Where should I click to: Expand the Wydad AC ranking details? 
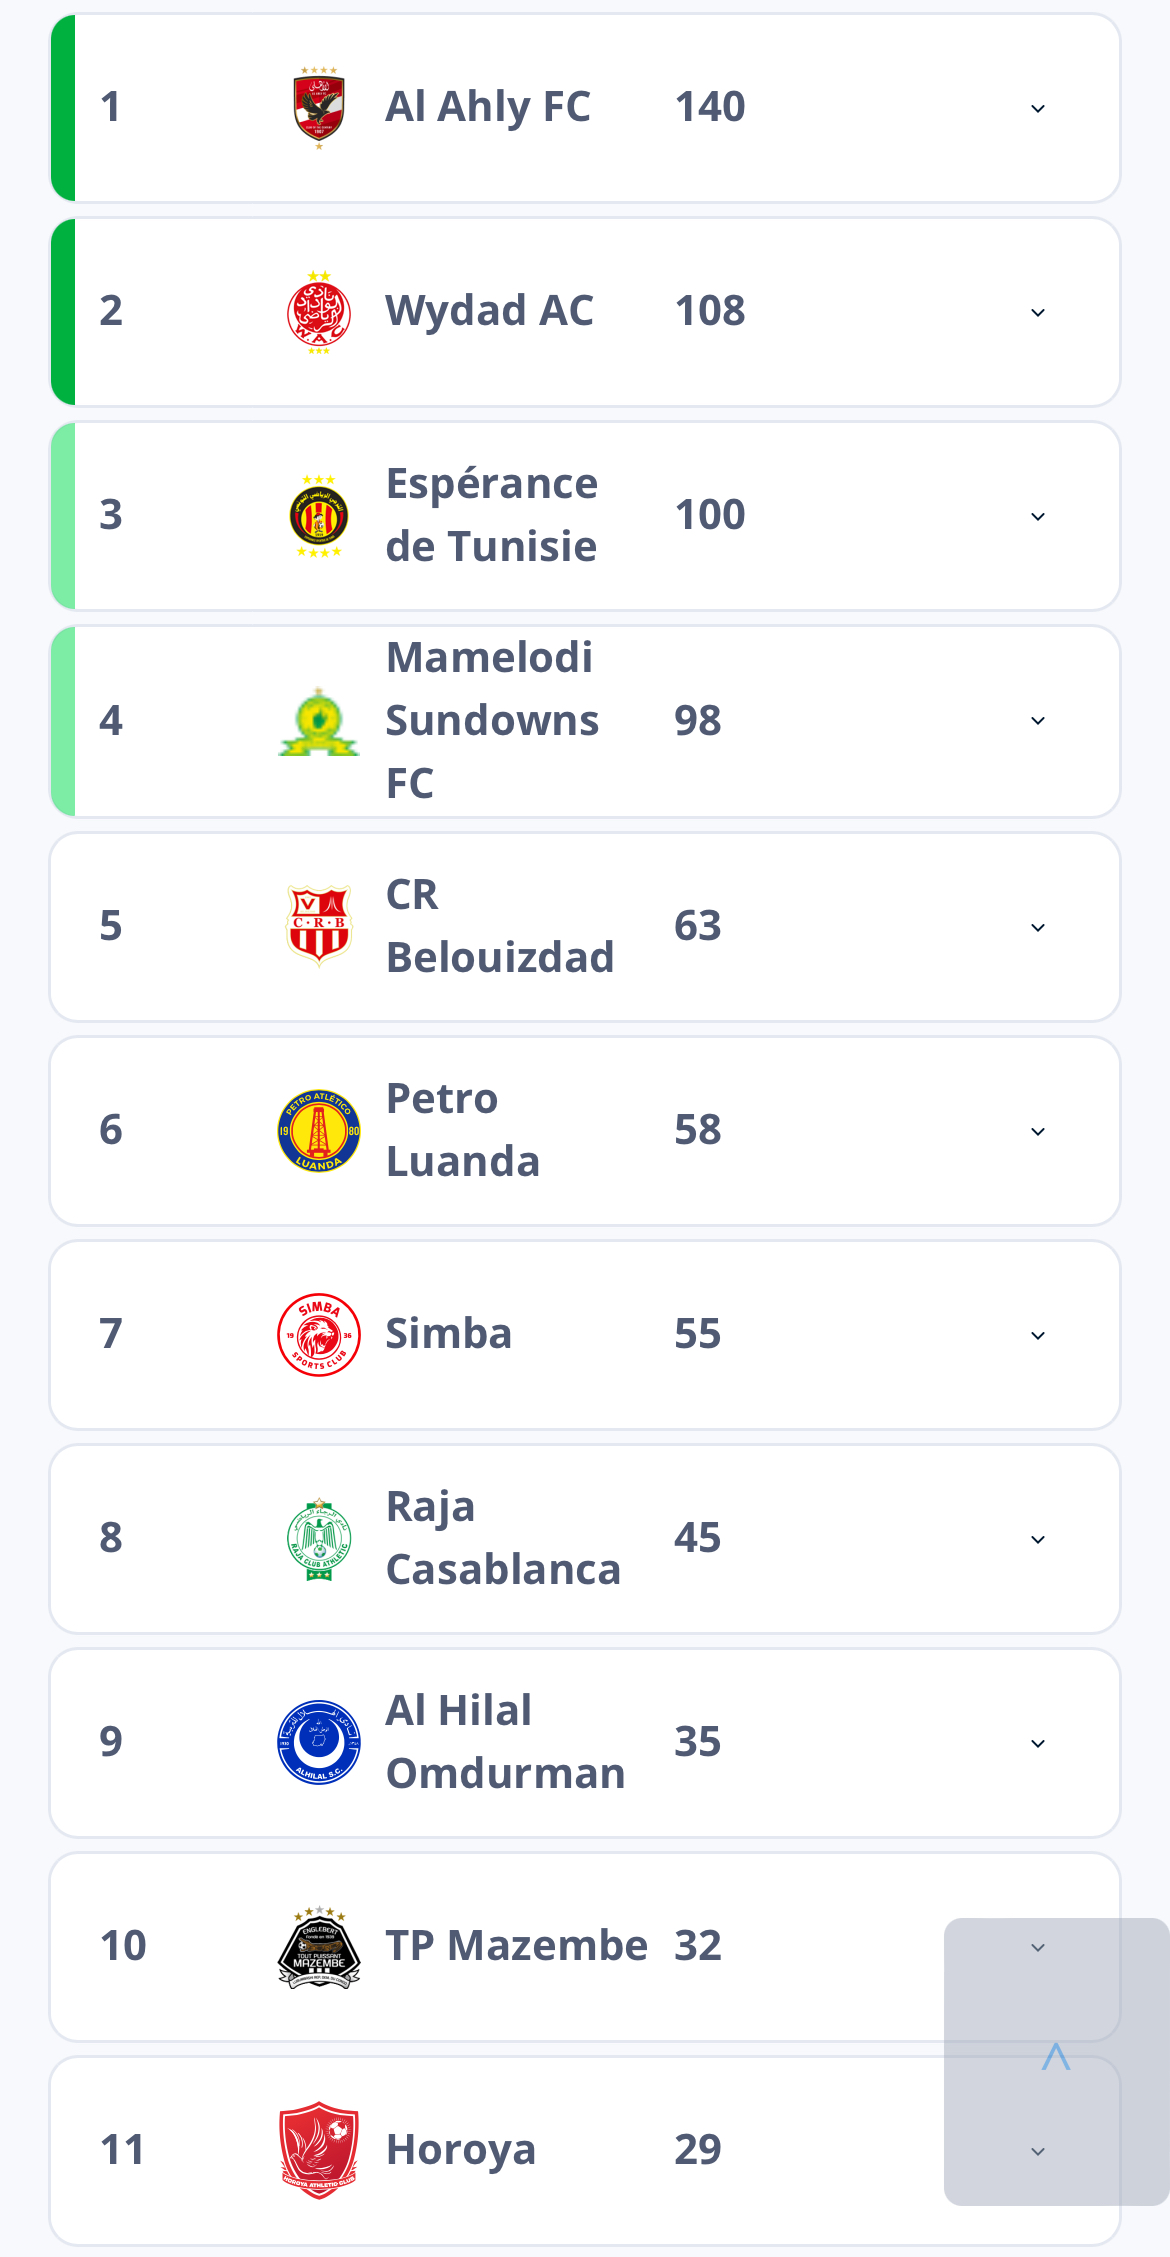pos(1038,312)
